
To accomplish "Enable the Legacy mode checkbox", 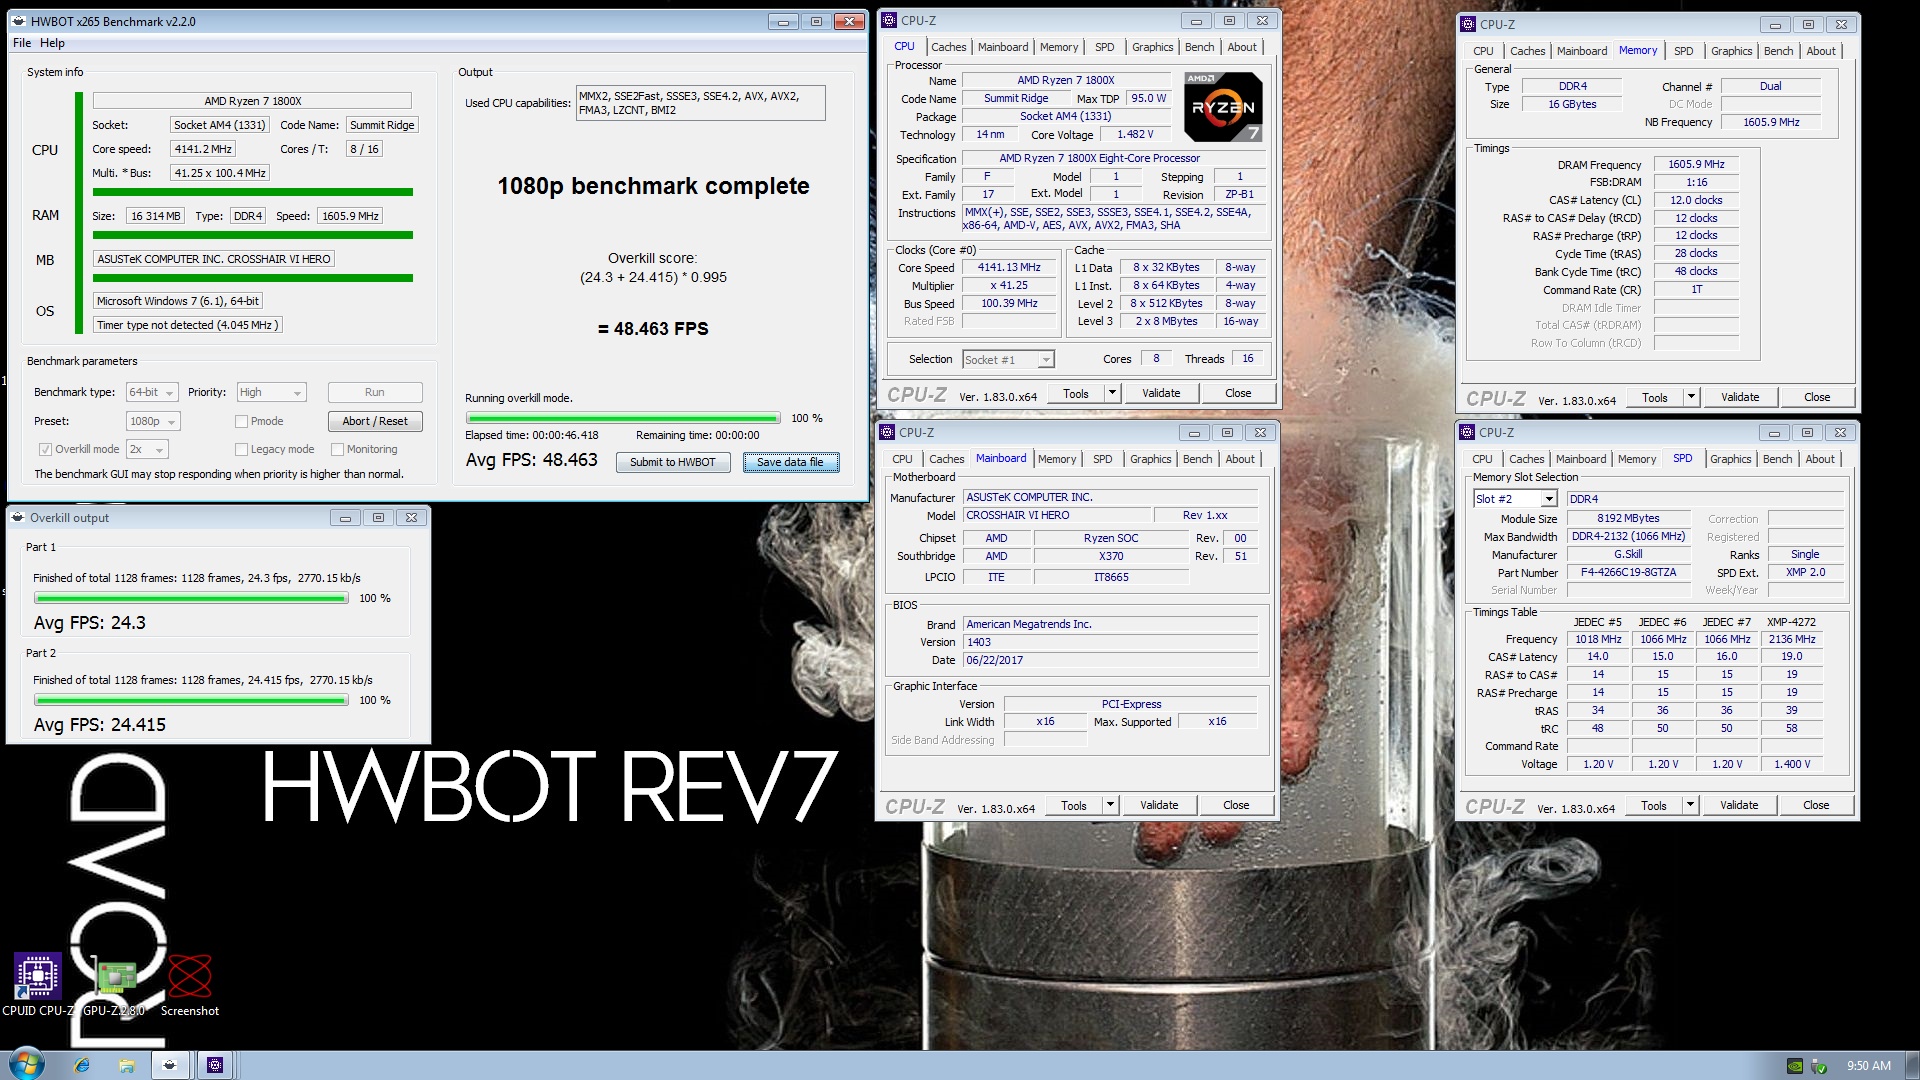I will coord(241,449).
